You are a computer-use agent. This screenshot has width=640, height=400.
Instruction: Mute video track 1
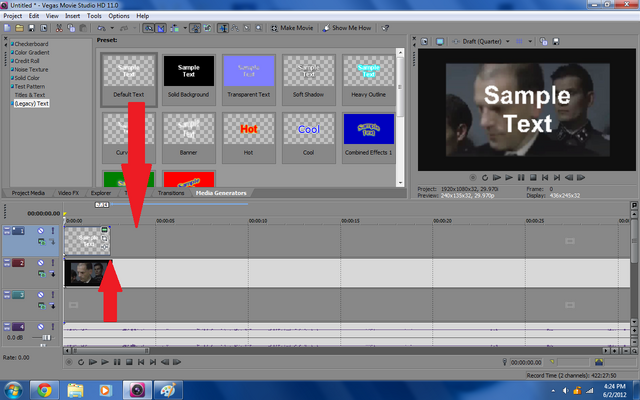(41, 231)
